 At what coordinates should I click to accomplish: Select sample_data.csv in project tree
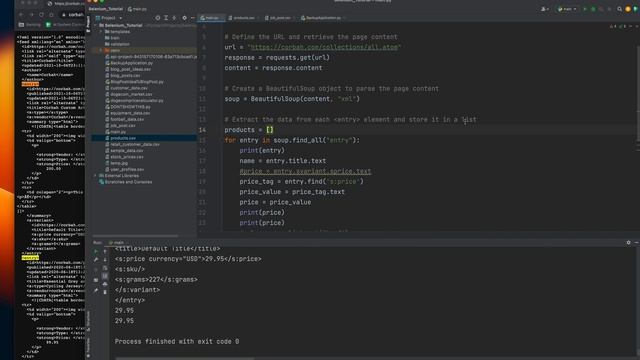point(124,151)
